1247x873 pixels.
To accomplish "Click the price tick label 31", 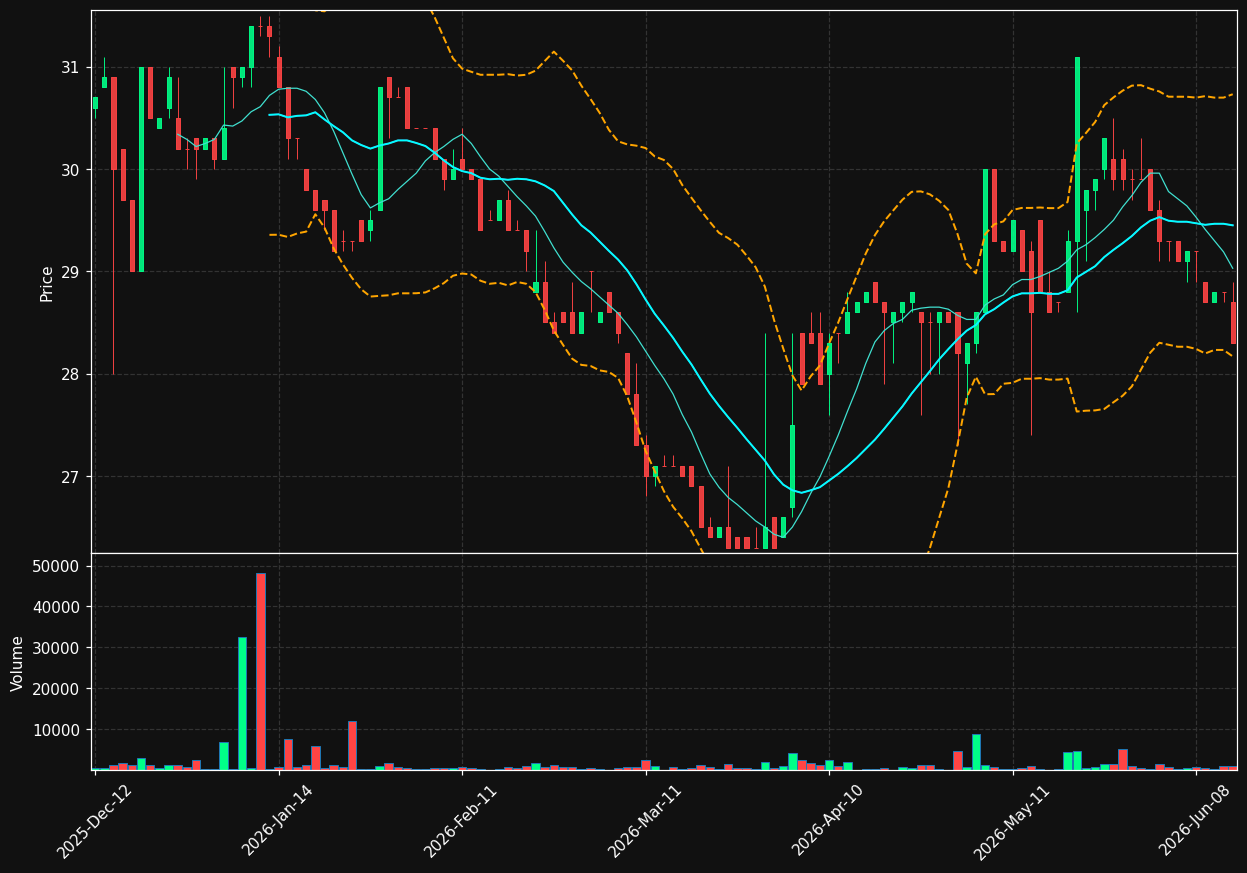I will point(71,67).
